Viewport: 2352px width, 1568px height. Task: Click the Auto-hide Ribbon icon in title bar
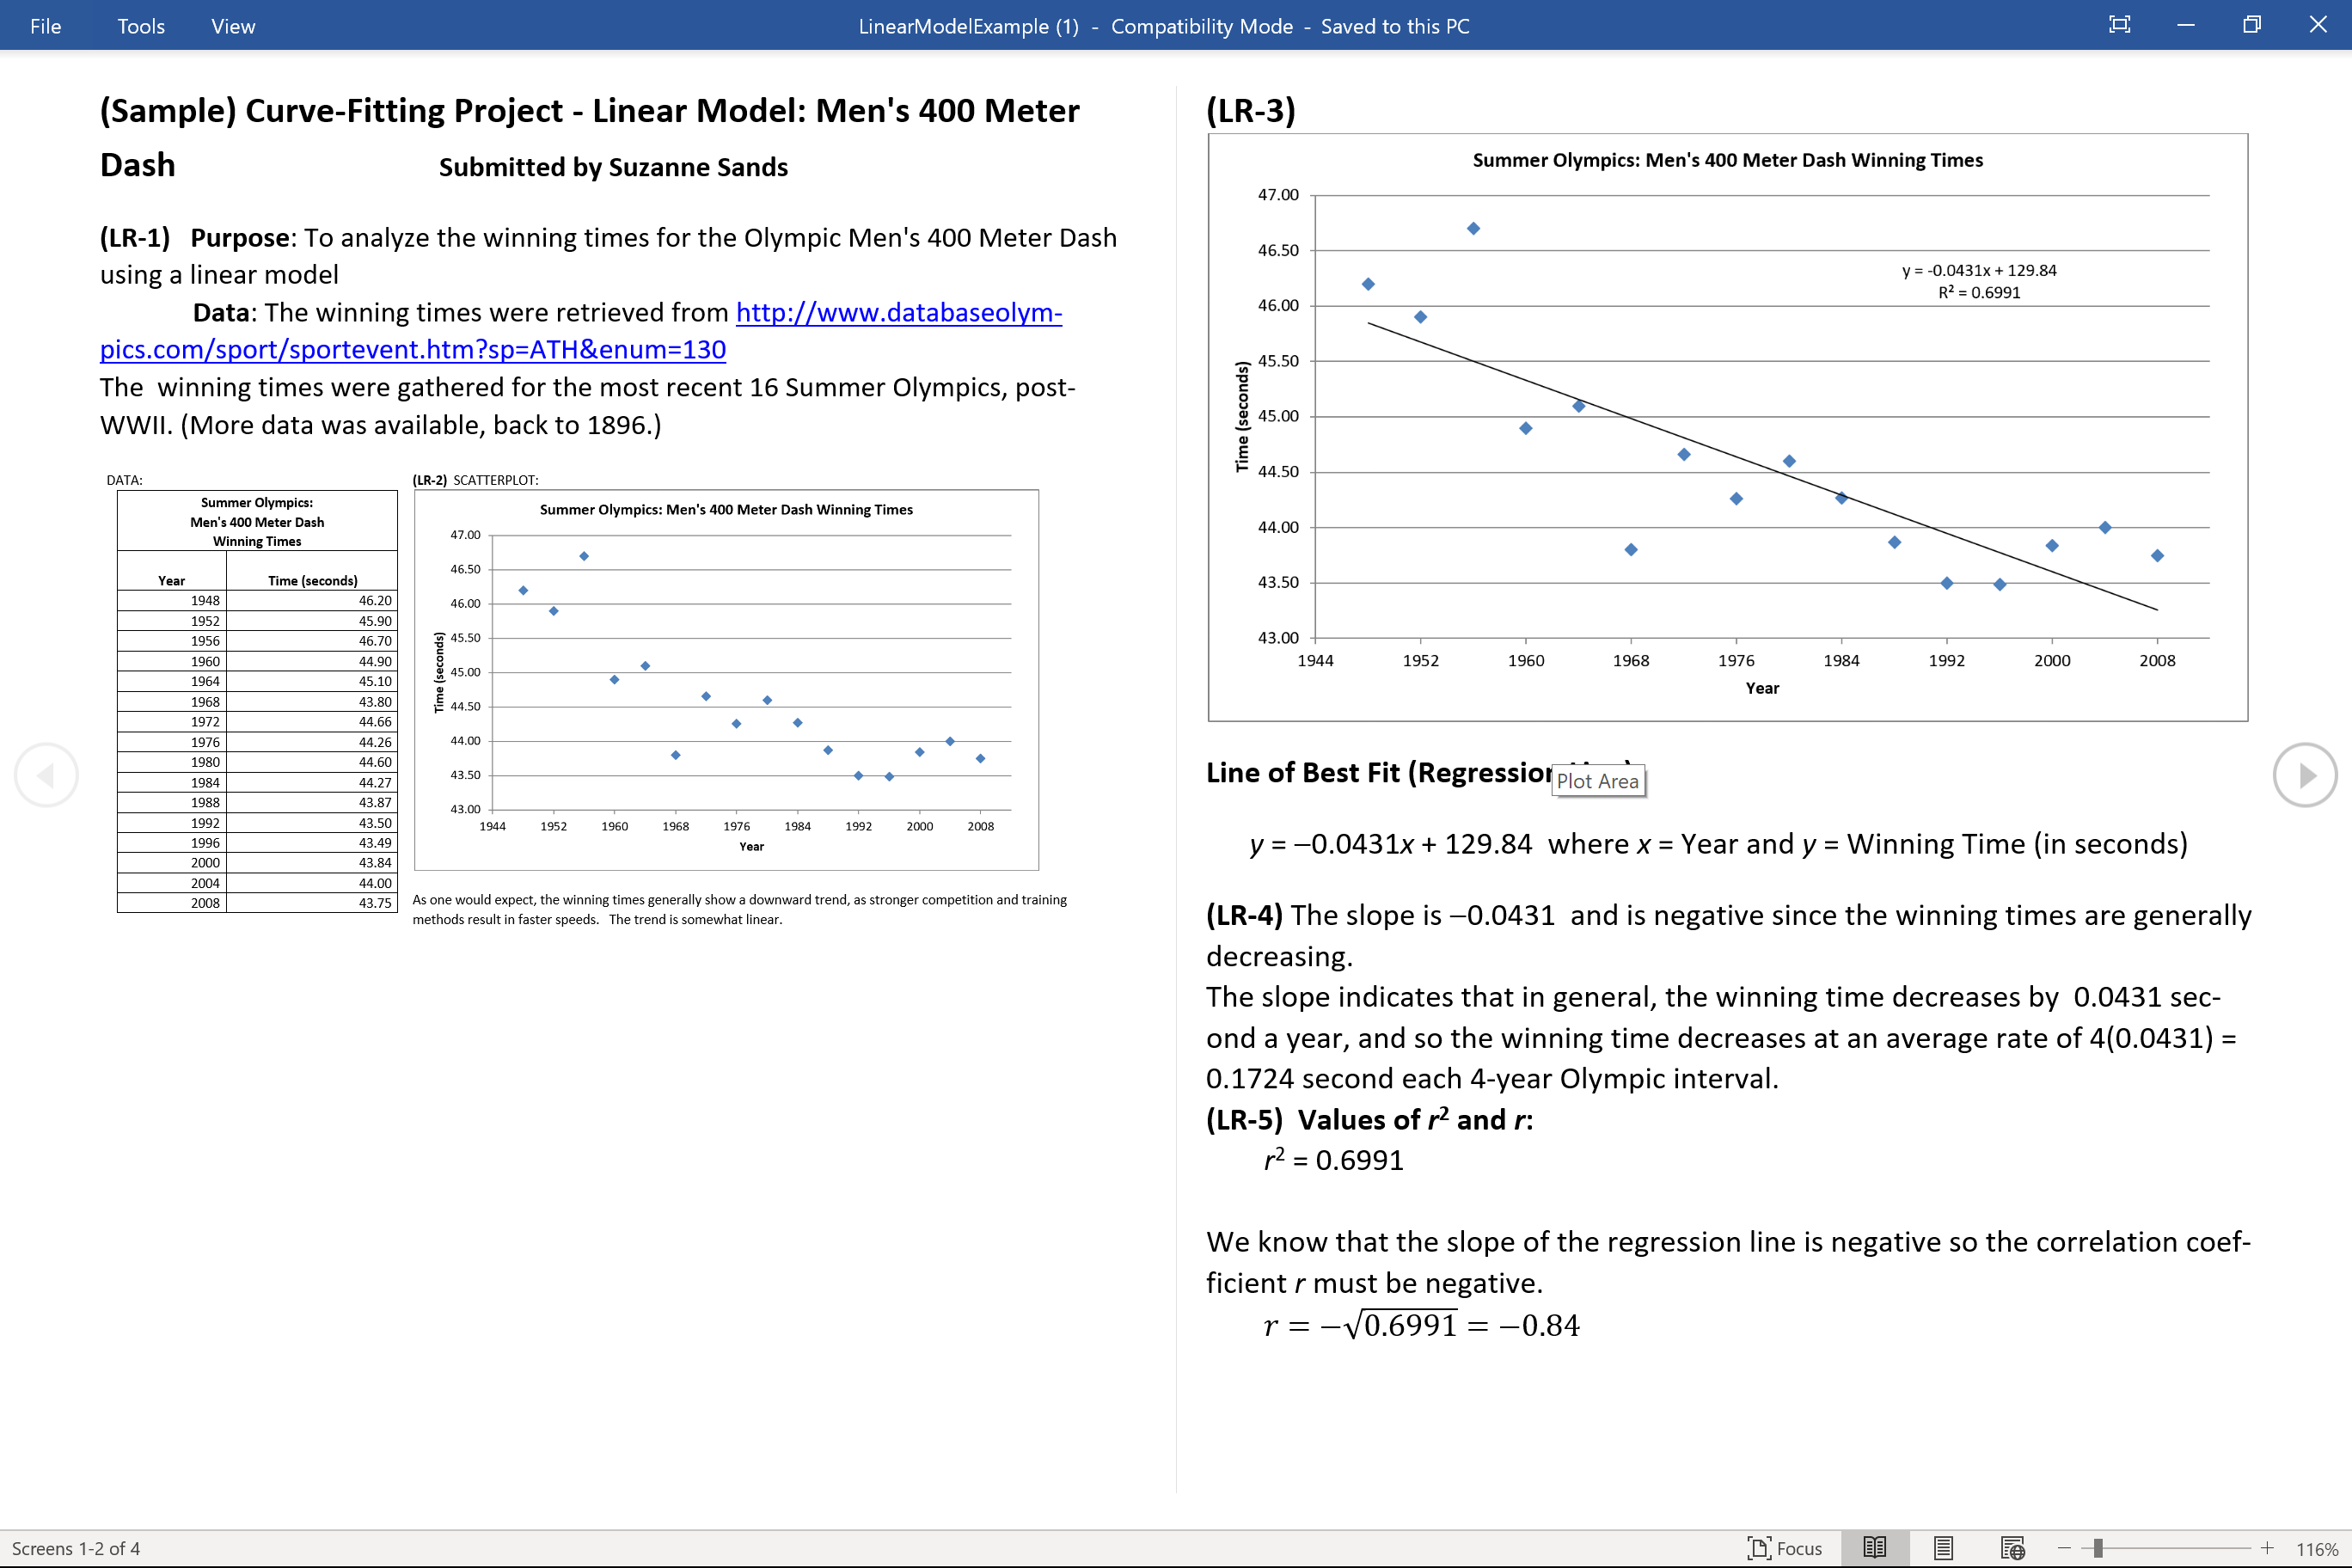click(2119, 24)
